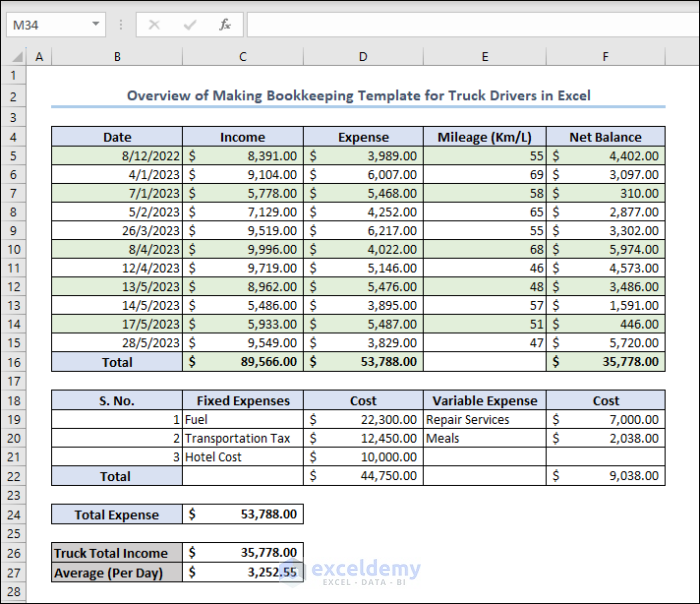The image size is (700, 604).
Task: Click the Variable Expense header cell
Action: [x=485, y=400]
